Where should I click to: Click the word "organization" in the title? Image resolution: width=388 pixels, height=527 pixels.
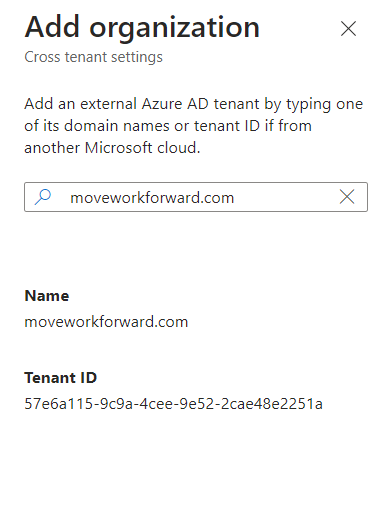[x=174, y=29]
